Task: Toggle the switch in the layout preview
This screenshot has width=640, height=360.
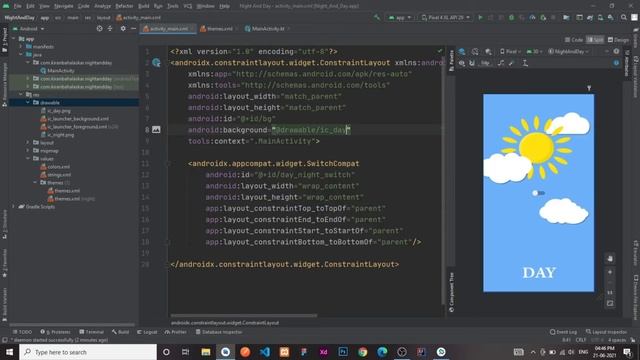Action: point(538,193)
